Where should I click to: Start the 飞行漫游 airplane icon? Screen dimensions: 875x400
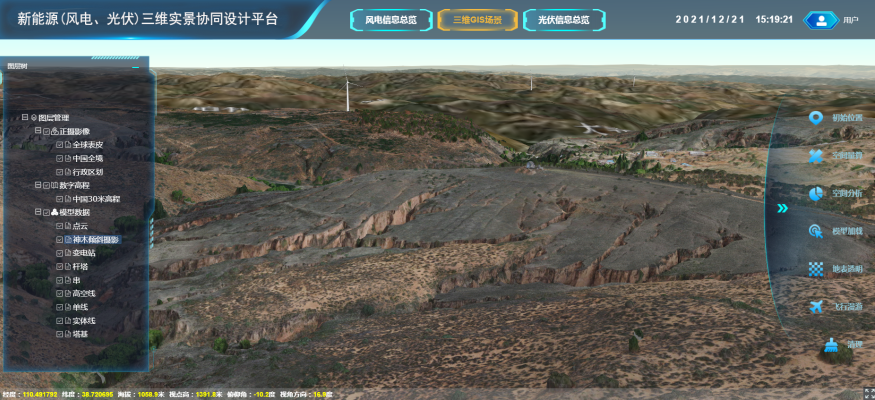(x=816, y=306)
